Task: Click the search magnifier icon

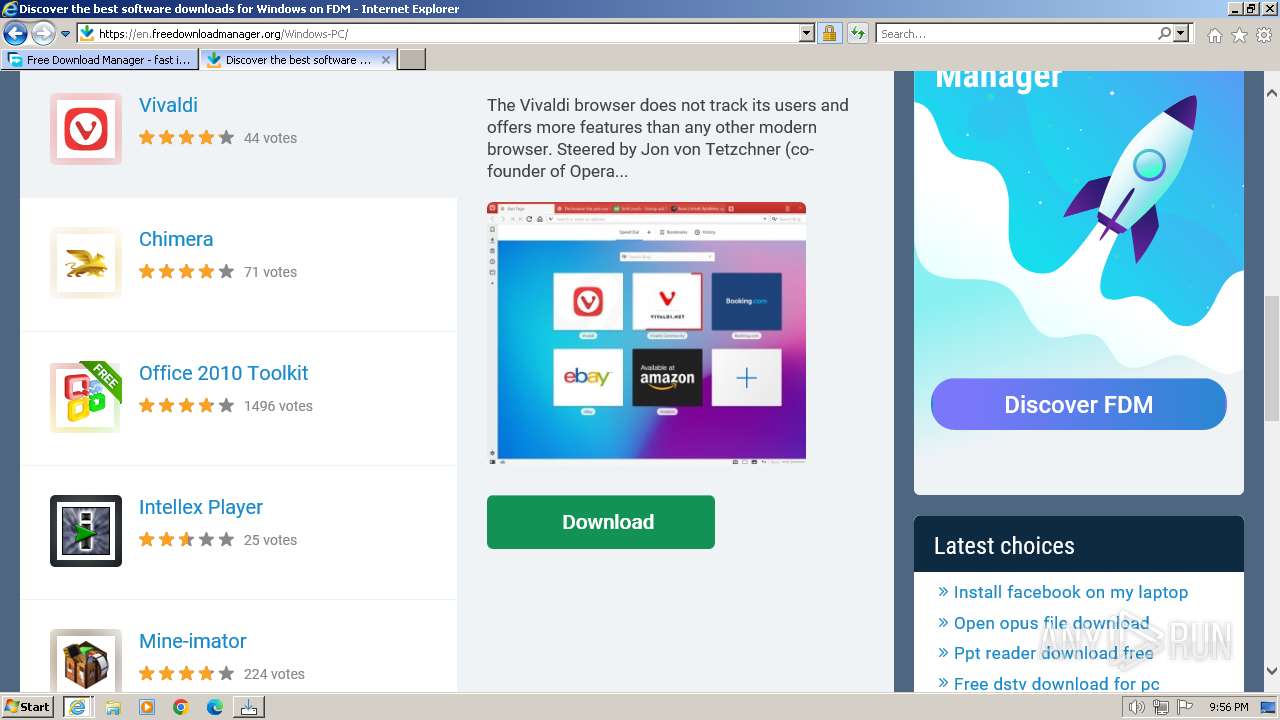Action: click(1164, 33)
